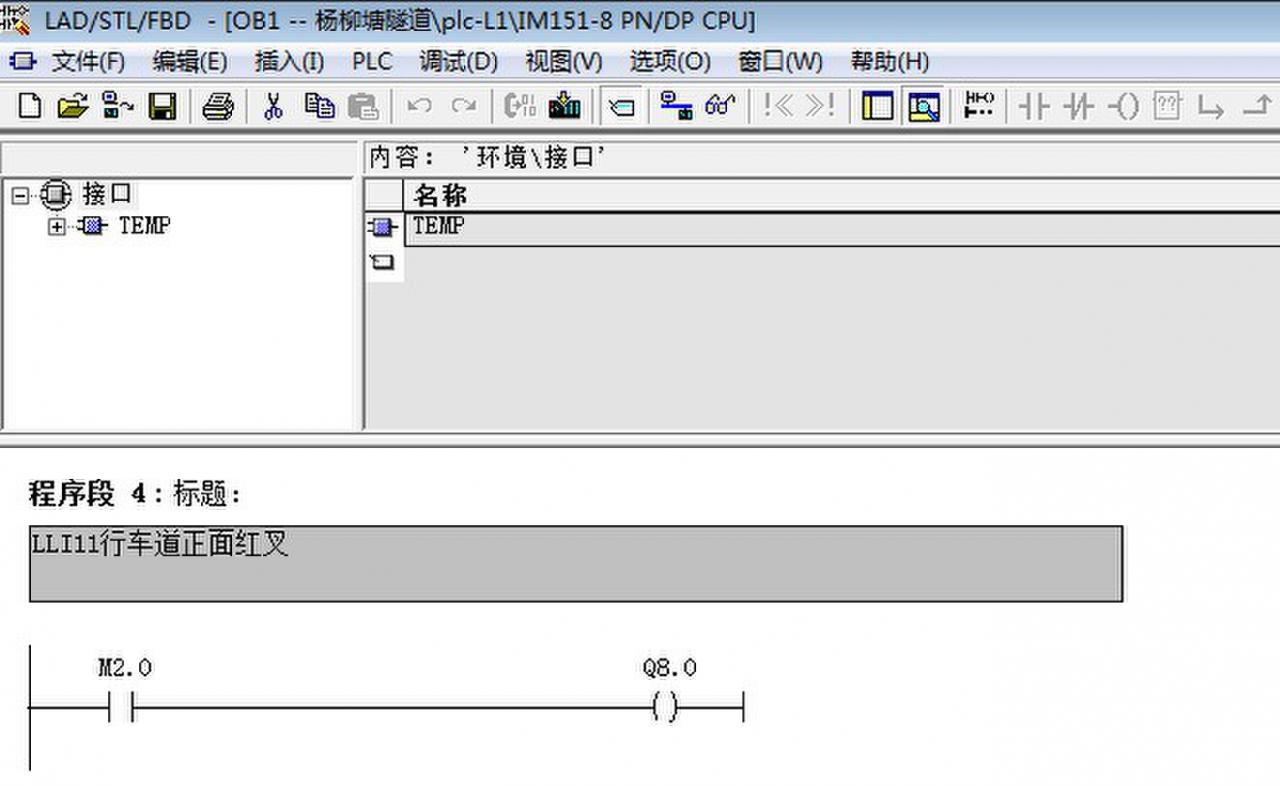Click the Monitor glasses icon
This screenshot has height=786, width=1280.
(x=721, y=107)
